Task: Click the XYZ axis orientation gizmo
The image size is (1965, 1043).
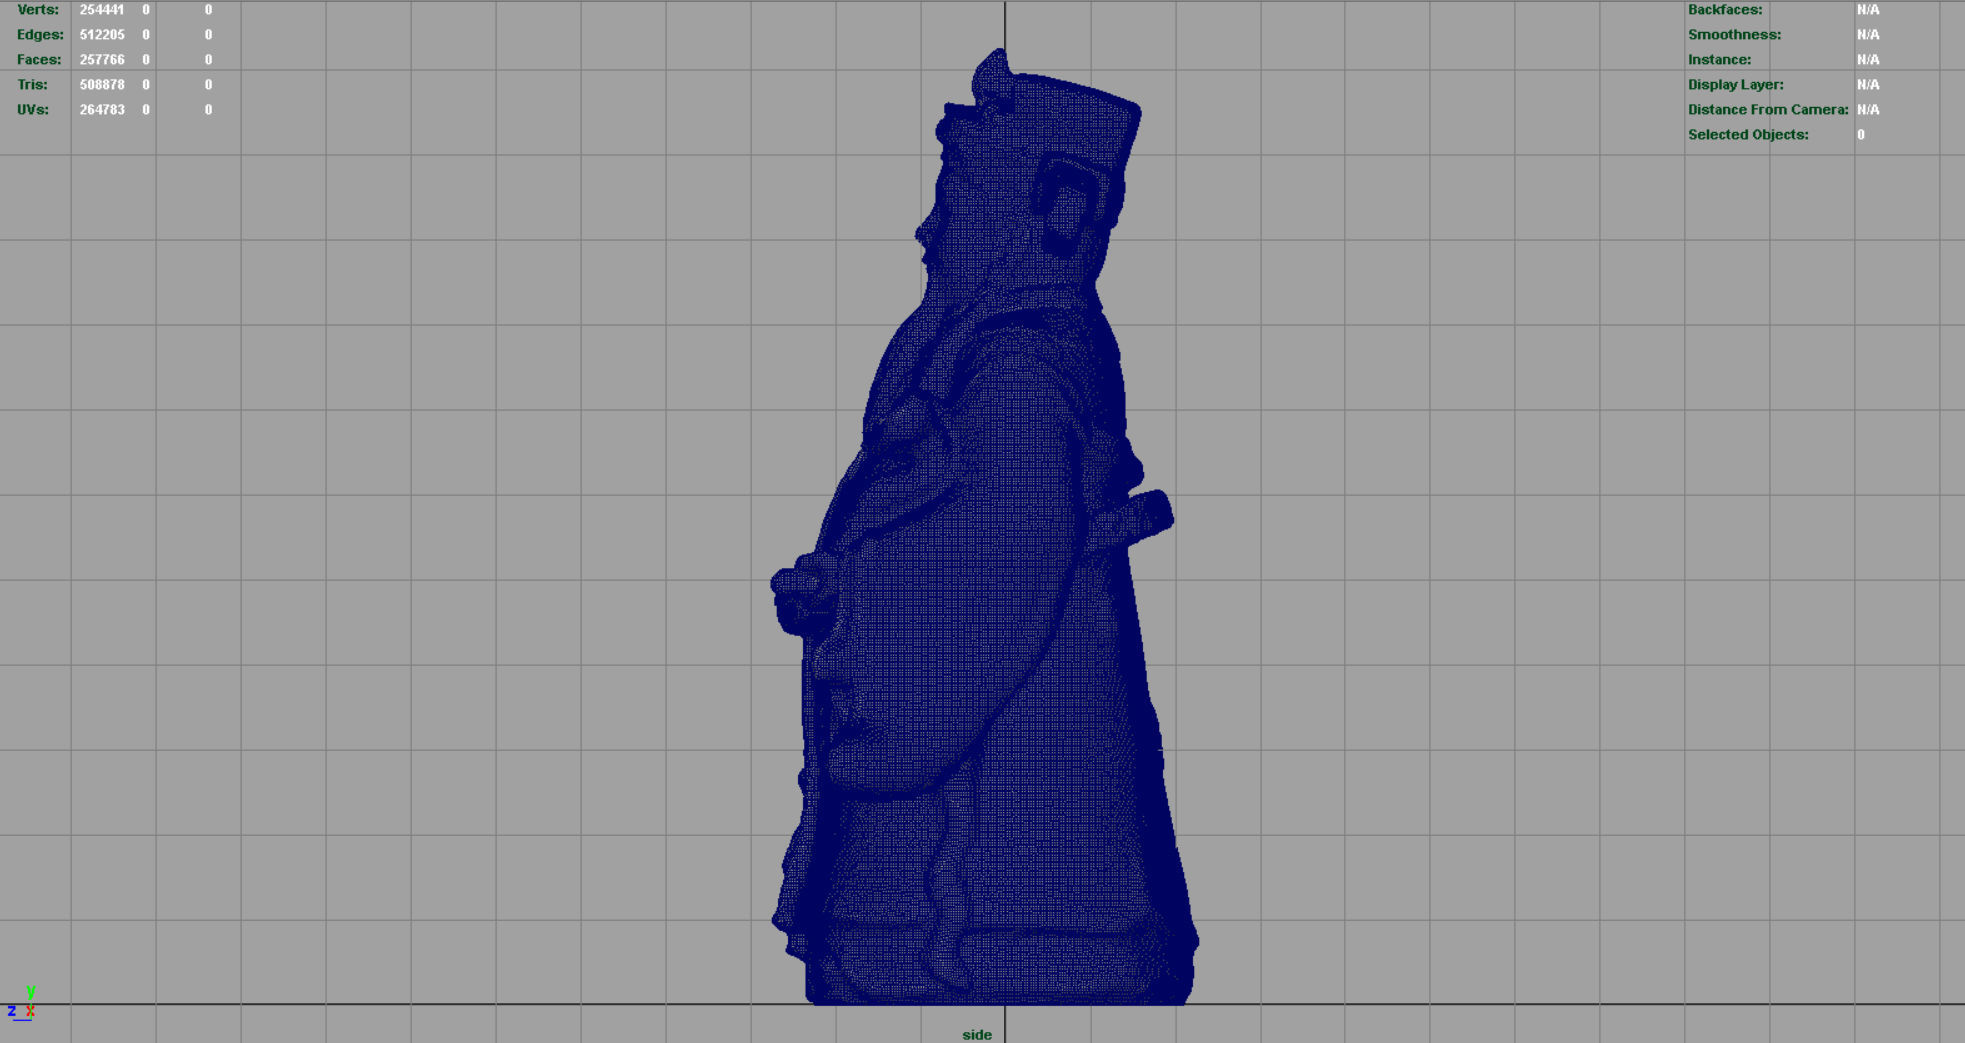Action: [x=21, y=1004]
